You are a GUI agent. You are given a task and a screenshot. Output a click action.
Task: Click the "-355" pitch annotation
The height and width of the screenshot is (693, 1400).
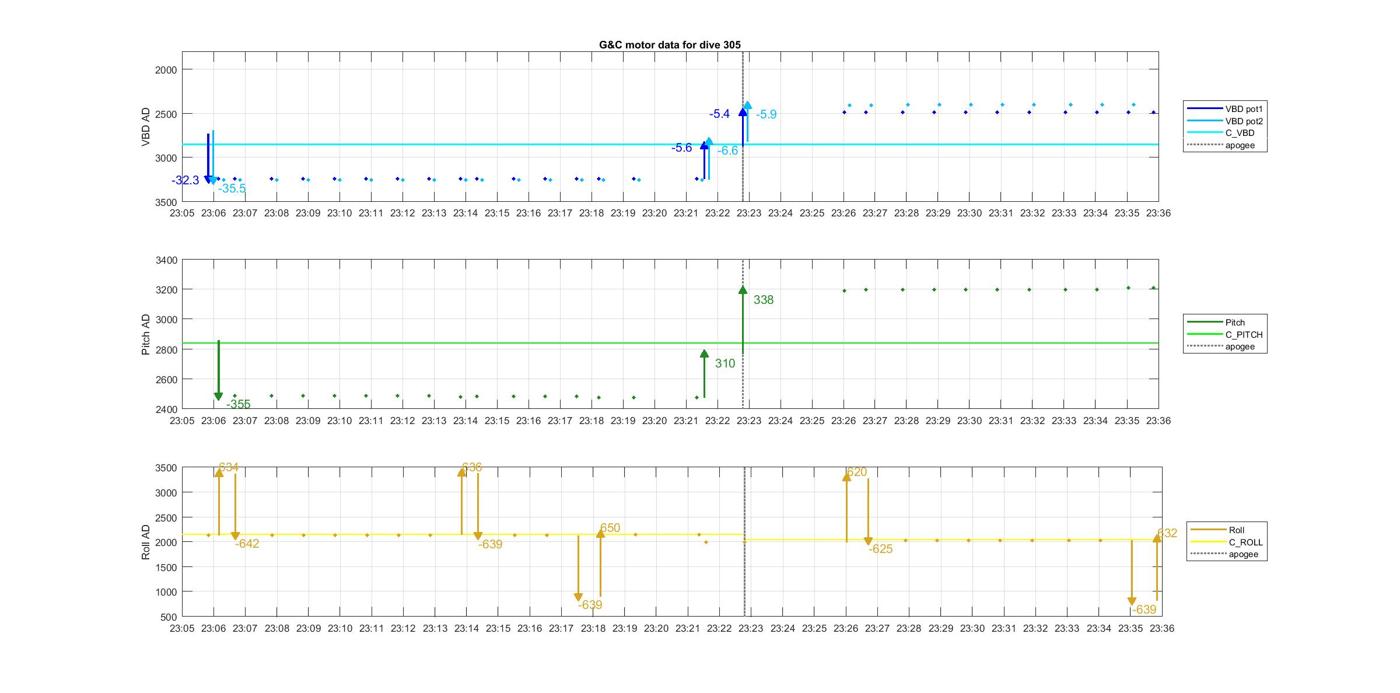(x=238, y=405)
